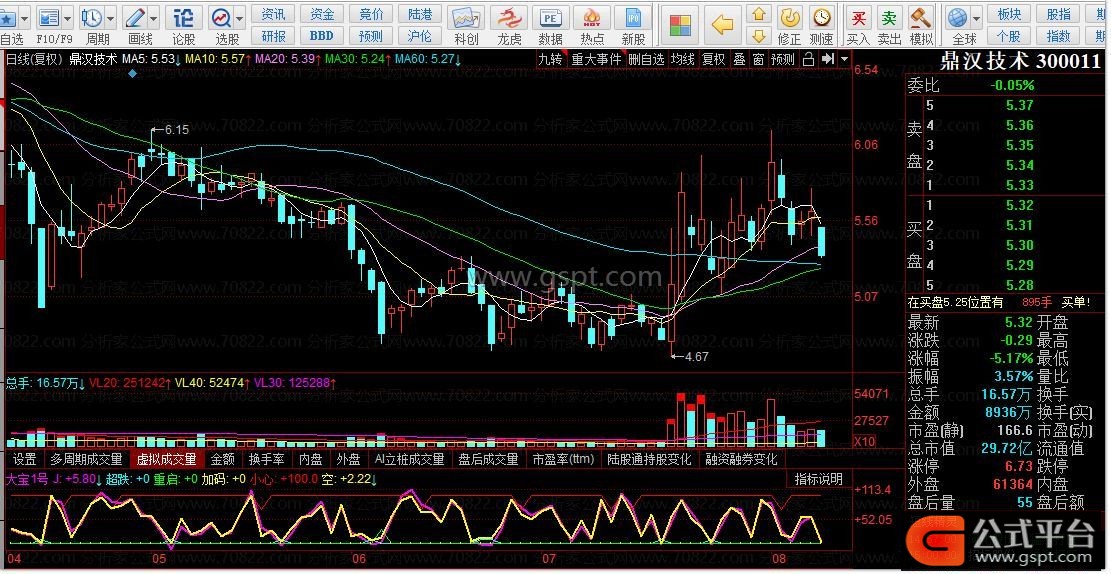Expand the F10/F9 dropdown arrow

click(x=68, y=18)
